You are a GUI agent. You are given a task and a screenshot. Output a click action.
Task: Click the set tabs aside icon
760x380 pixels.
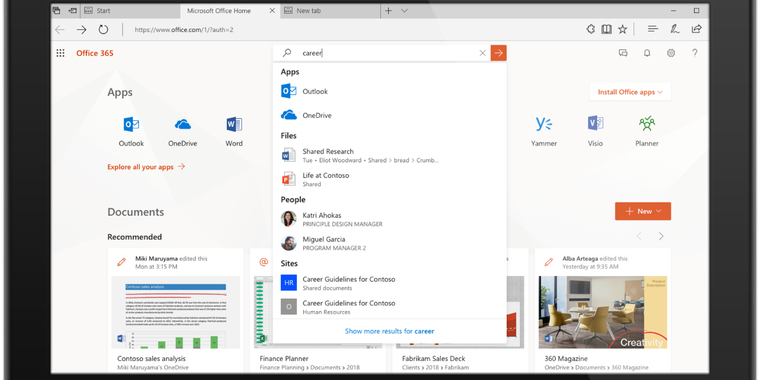tap(72, 10)
